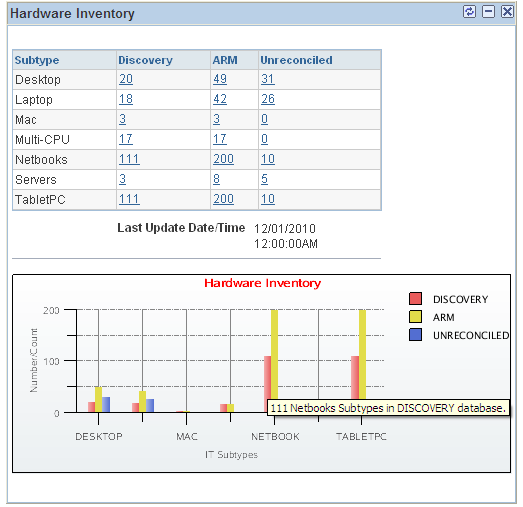Click the TabletPC Discovery red bar

pyautogui.click(x=355, y=378)
